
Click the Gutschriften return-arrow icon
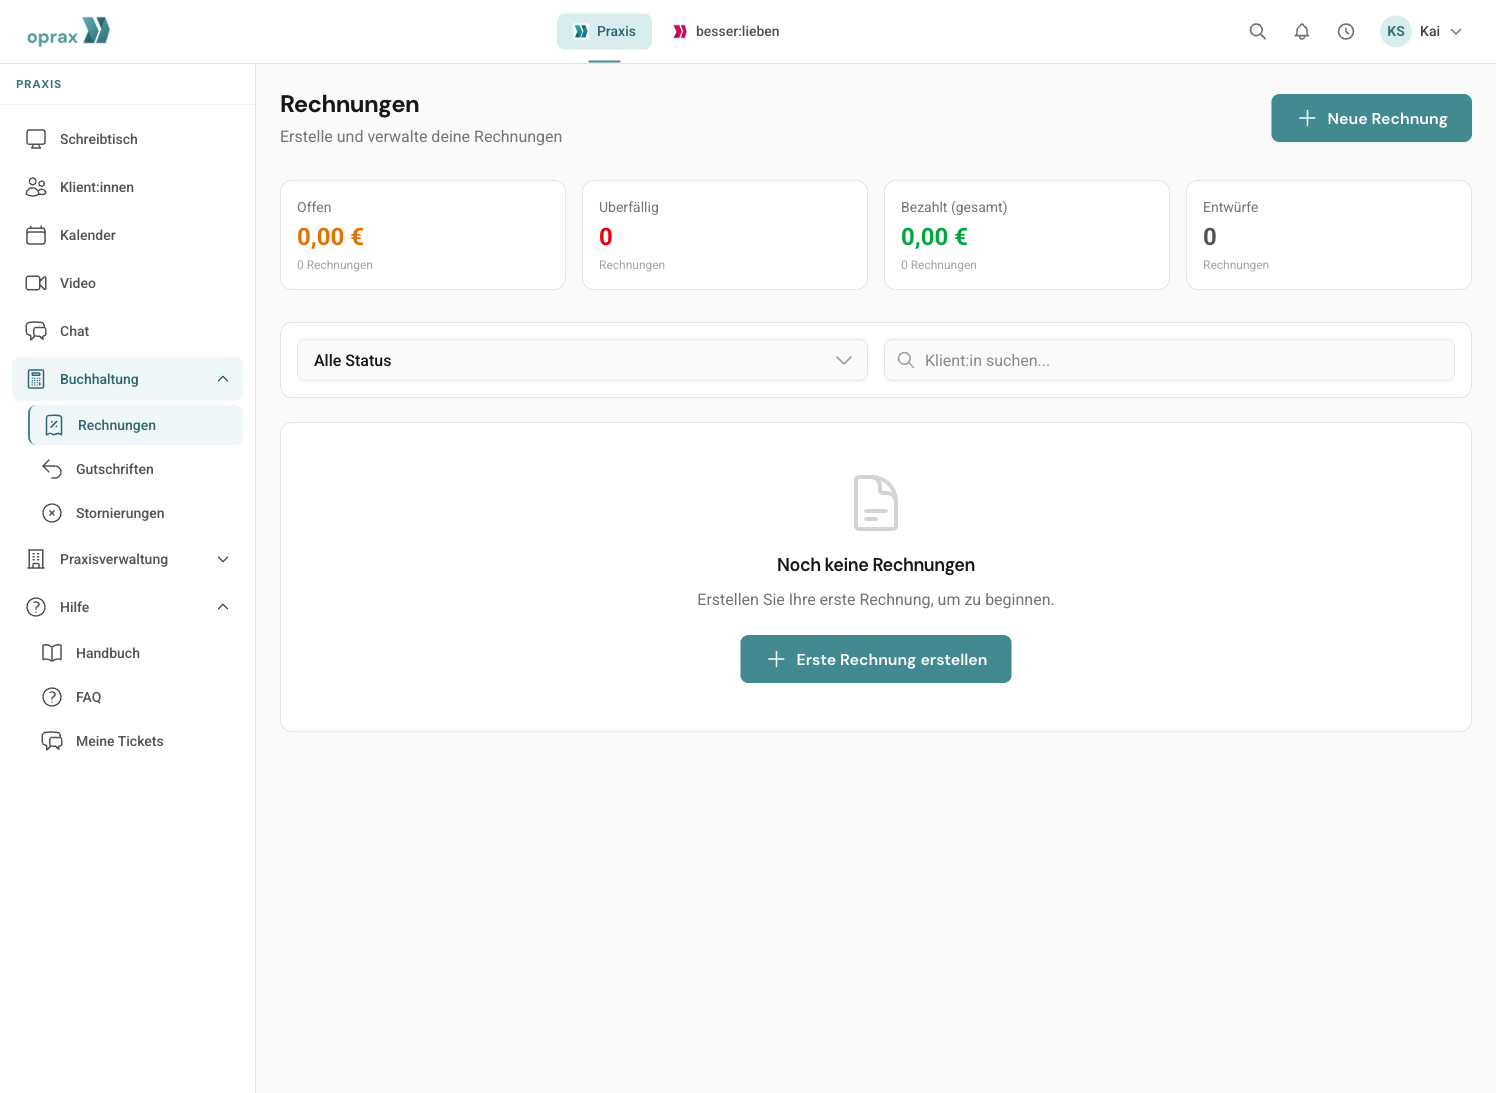pyautogui.click(x=52, y=469)
